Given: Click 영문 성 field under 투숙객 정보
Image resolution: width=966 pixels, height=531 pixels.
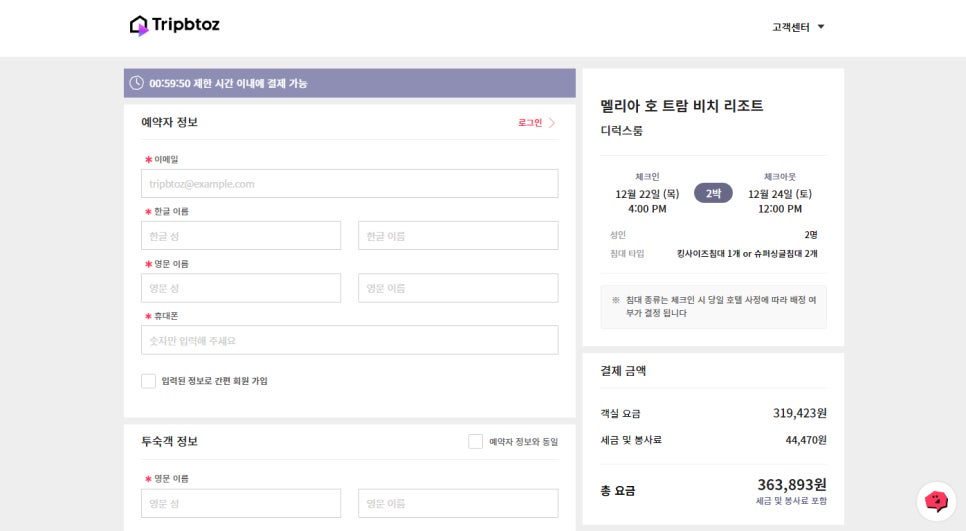Looking at the screenshot, I should coord(241,503).
